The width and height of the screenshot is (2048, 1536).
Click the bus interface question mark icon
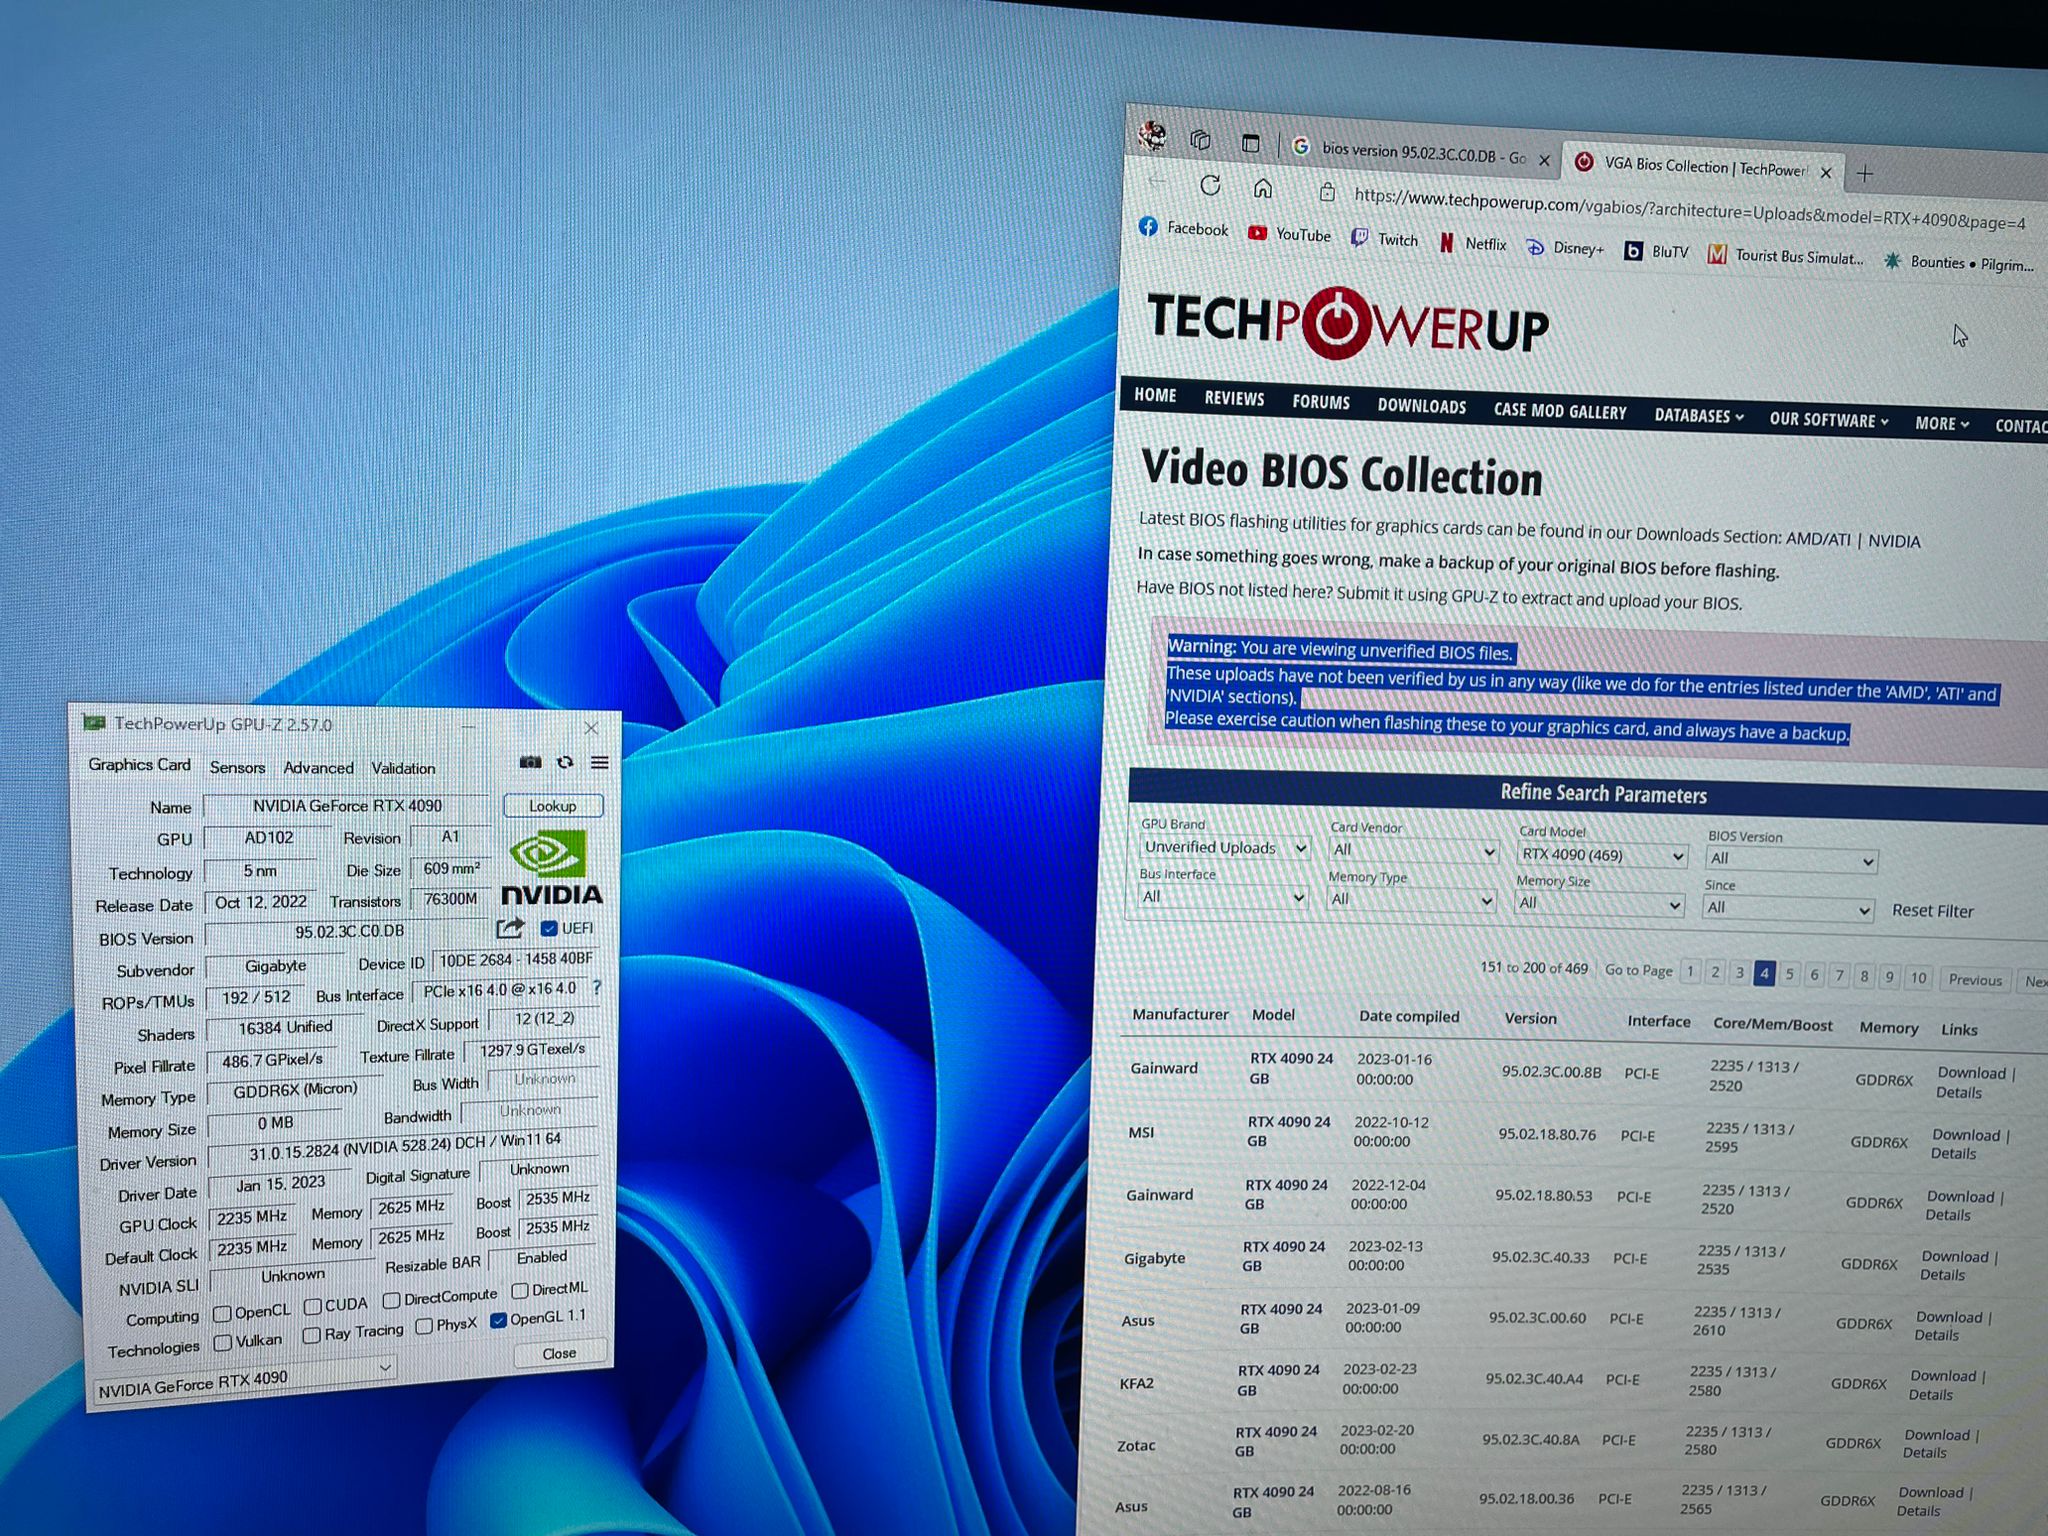tap(597, 988)
